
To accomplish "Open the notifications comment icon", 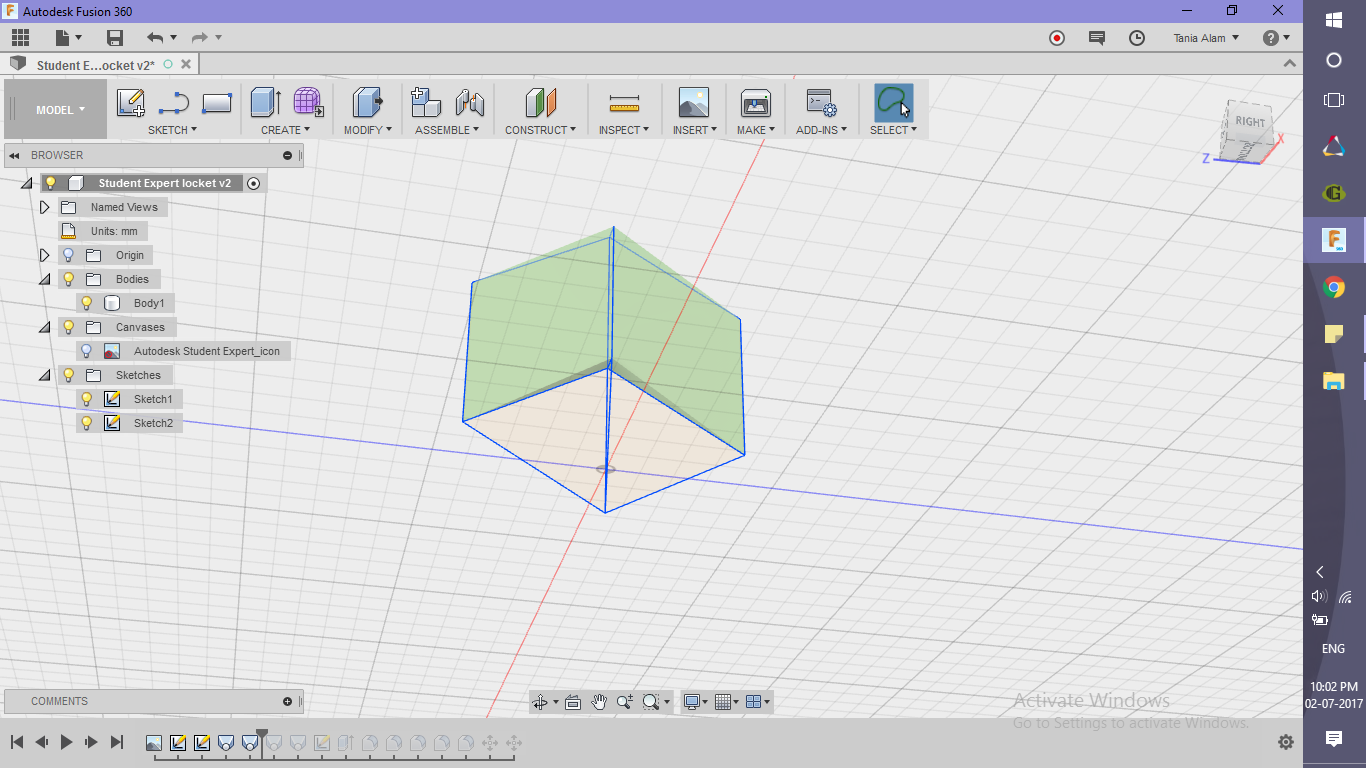I will 1097,38.
